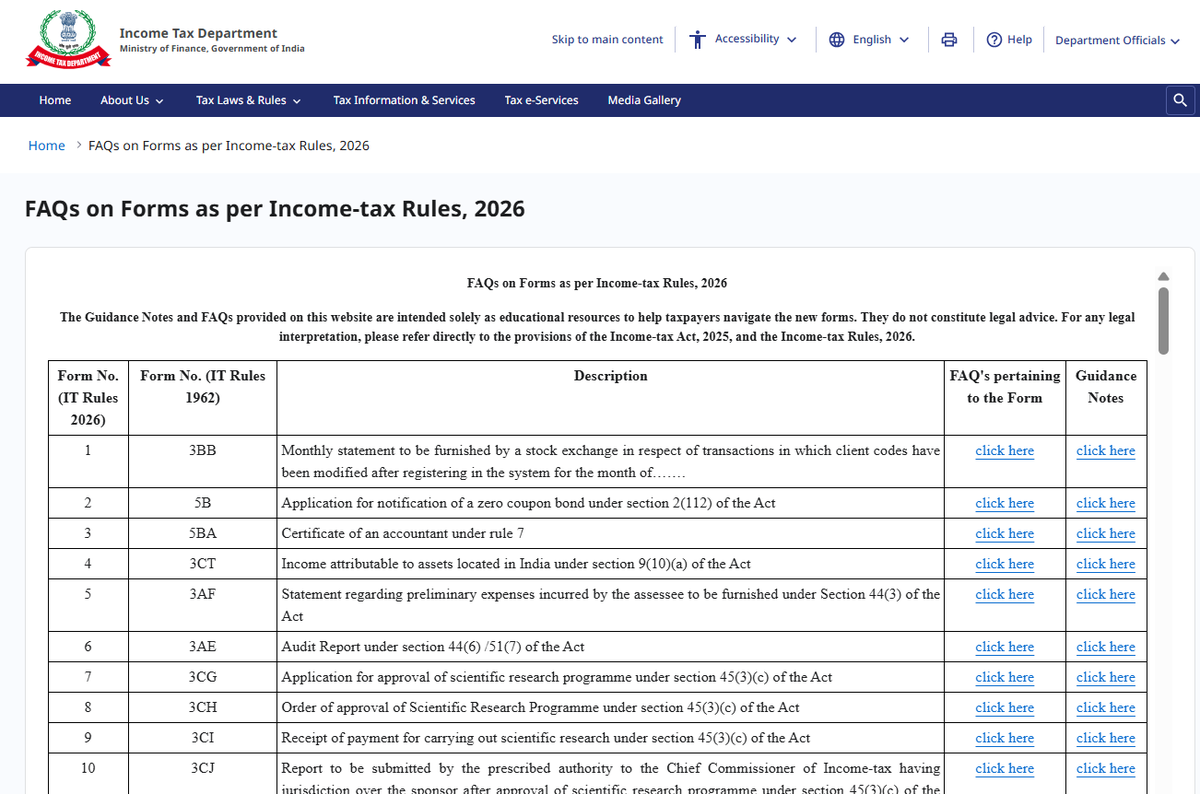1200x794 pixels.
Task: Open FAQ link for form 3CJ
Action: tap(1005, 768)
